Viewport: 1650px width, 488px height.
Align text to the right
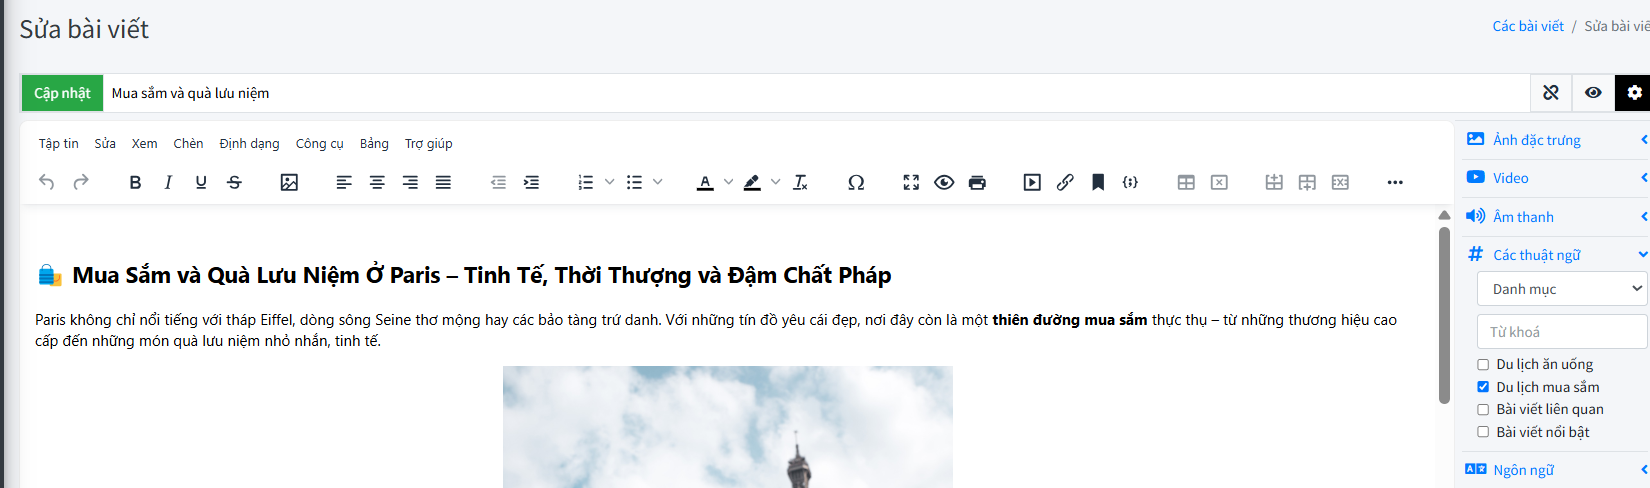tap(410, 182)
